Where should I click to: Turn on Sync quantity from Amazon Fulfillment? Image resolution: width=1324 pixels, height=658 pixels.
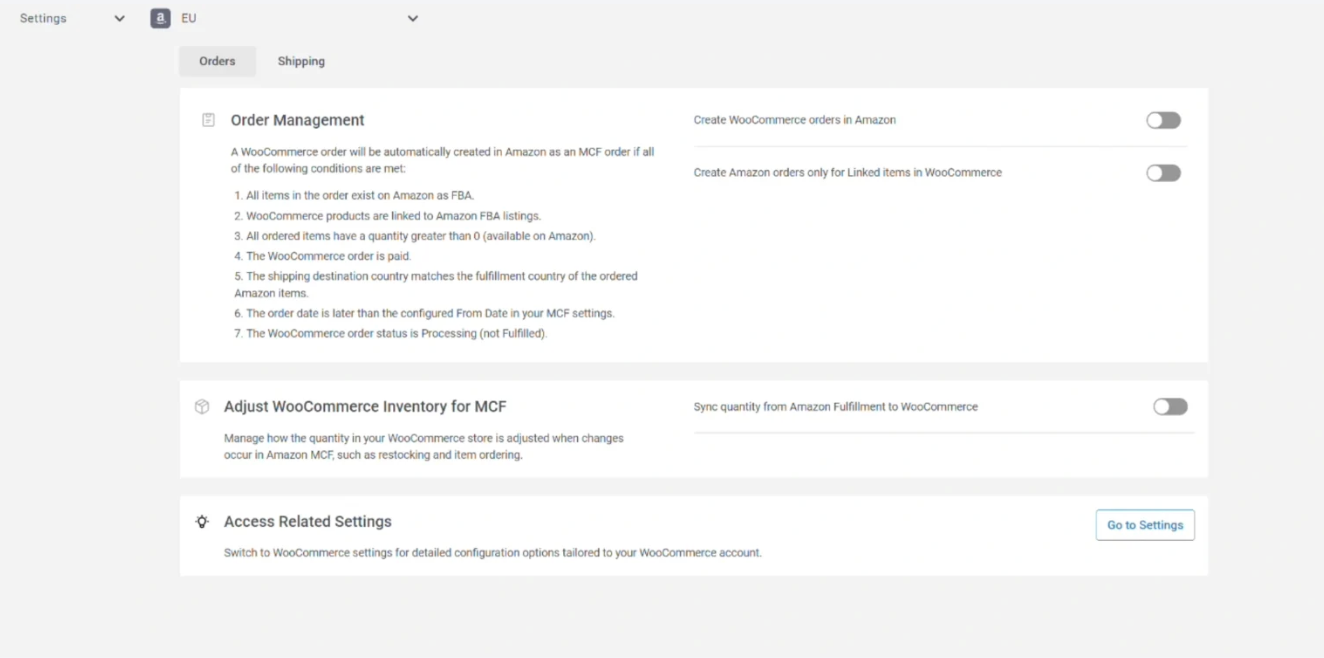click(x=1170, y=407)
